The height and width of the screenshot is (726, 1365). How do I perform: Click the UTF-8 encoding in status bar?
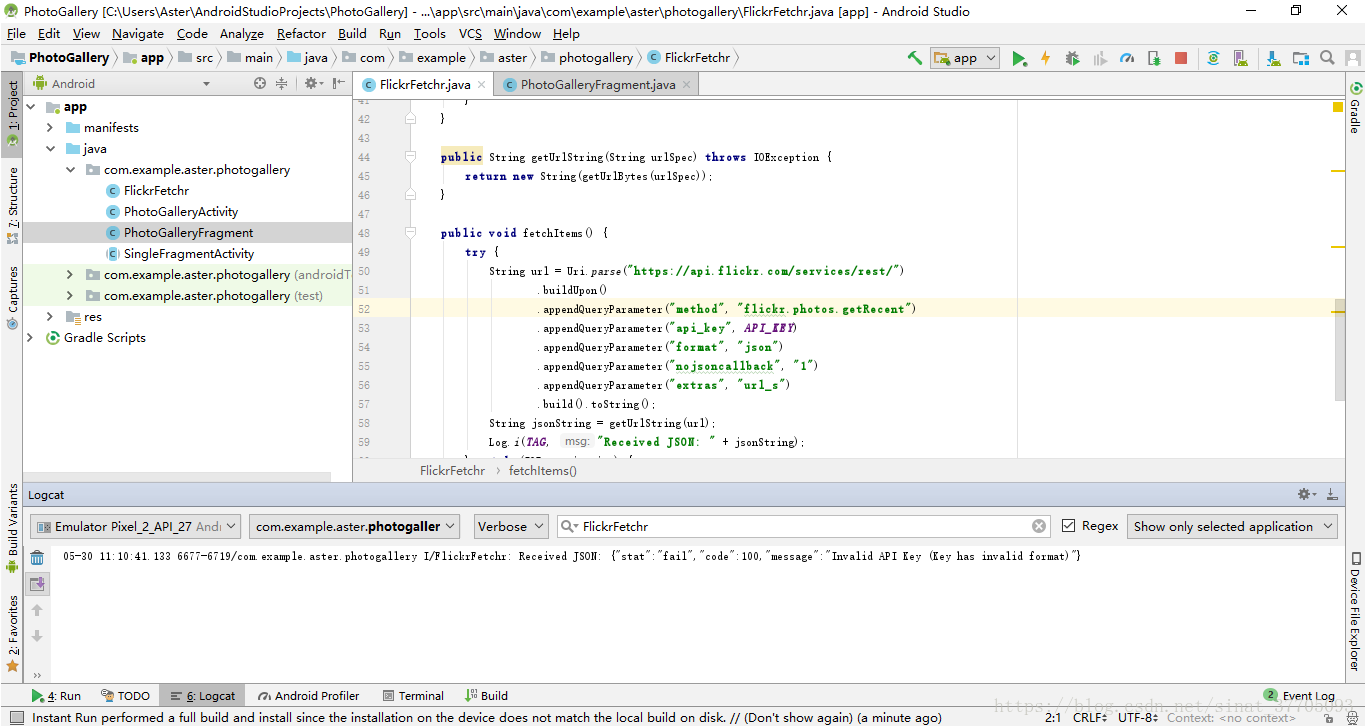pos(1137,717)
